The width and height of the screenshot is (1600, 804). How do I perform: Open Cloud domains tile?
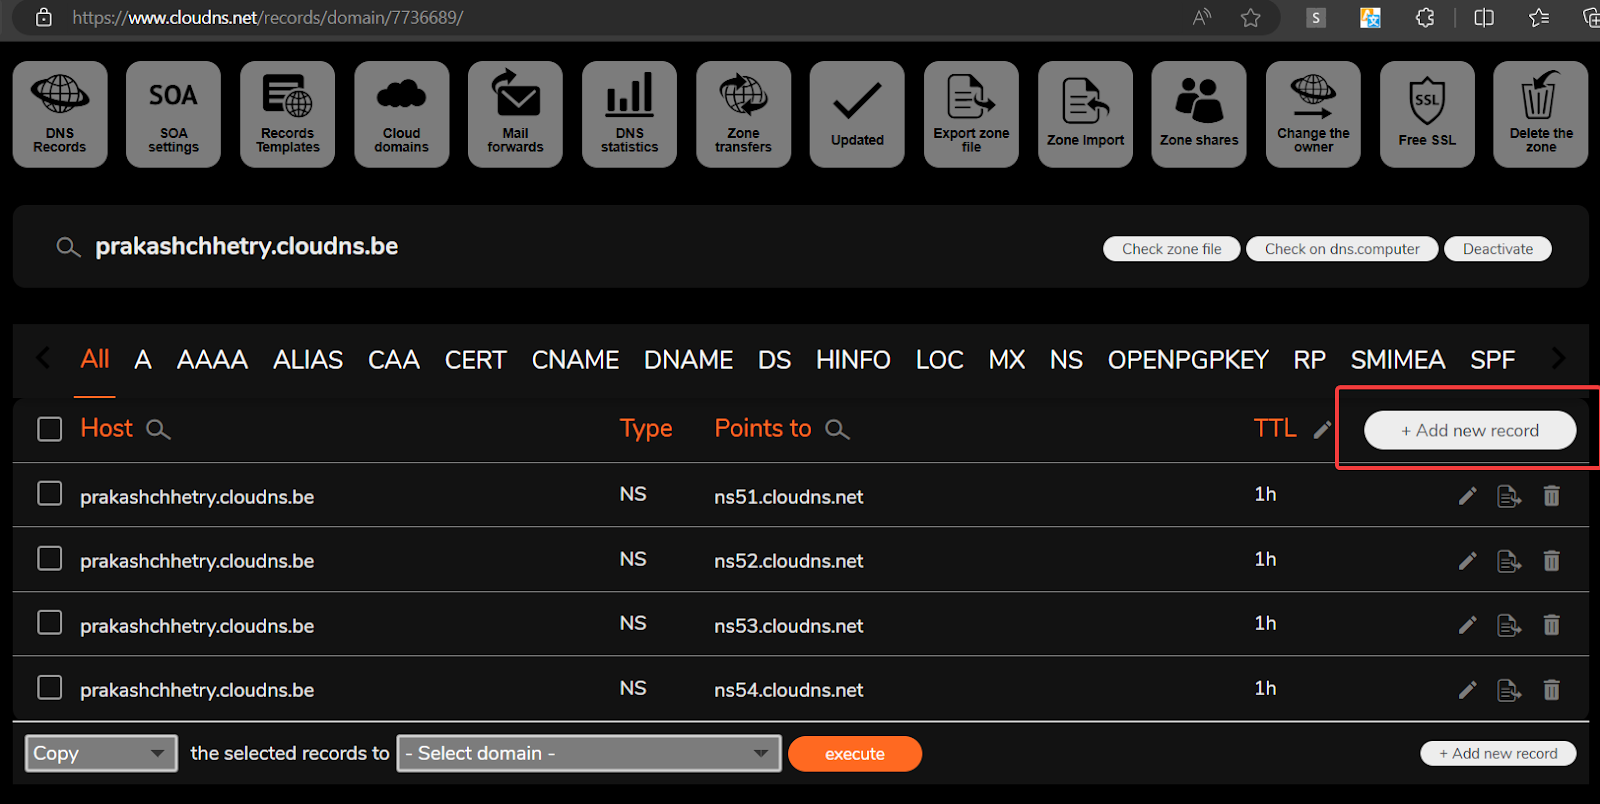coord(401,114)
